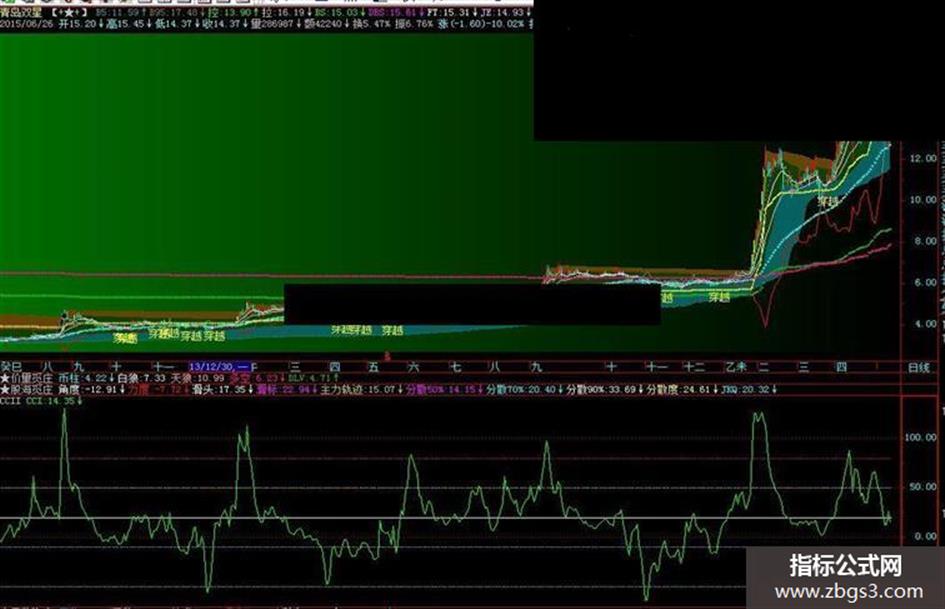The image size is (945, 609).
Task: Click the closing price 收14.37 value
Action: click(x=221, y=24)
